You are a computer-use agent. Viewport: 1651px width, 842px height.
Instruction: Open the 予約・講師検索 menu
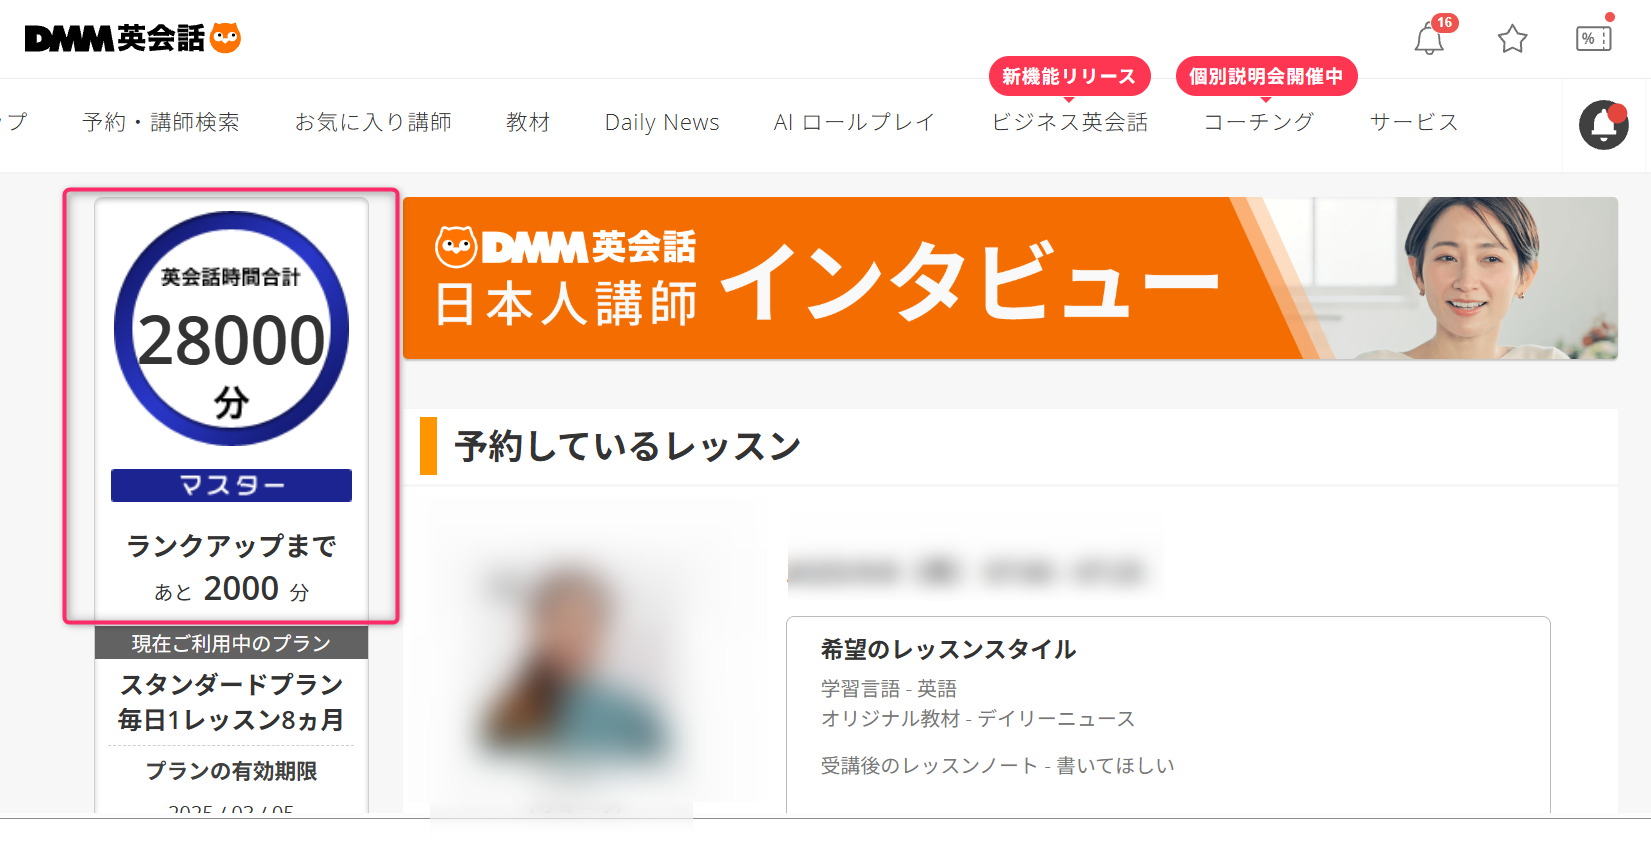coord(161,122)
